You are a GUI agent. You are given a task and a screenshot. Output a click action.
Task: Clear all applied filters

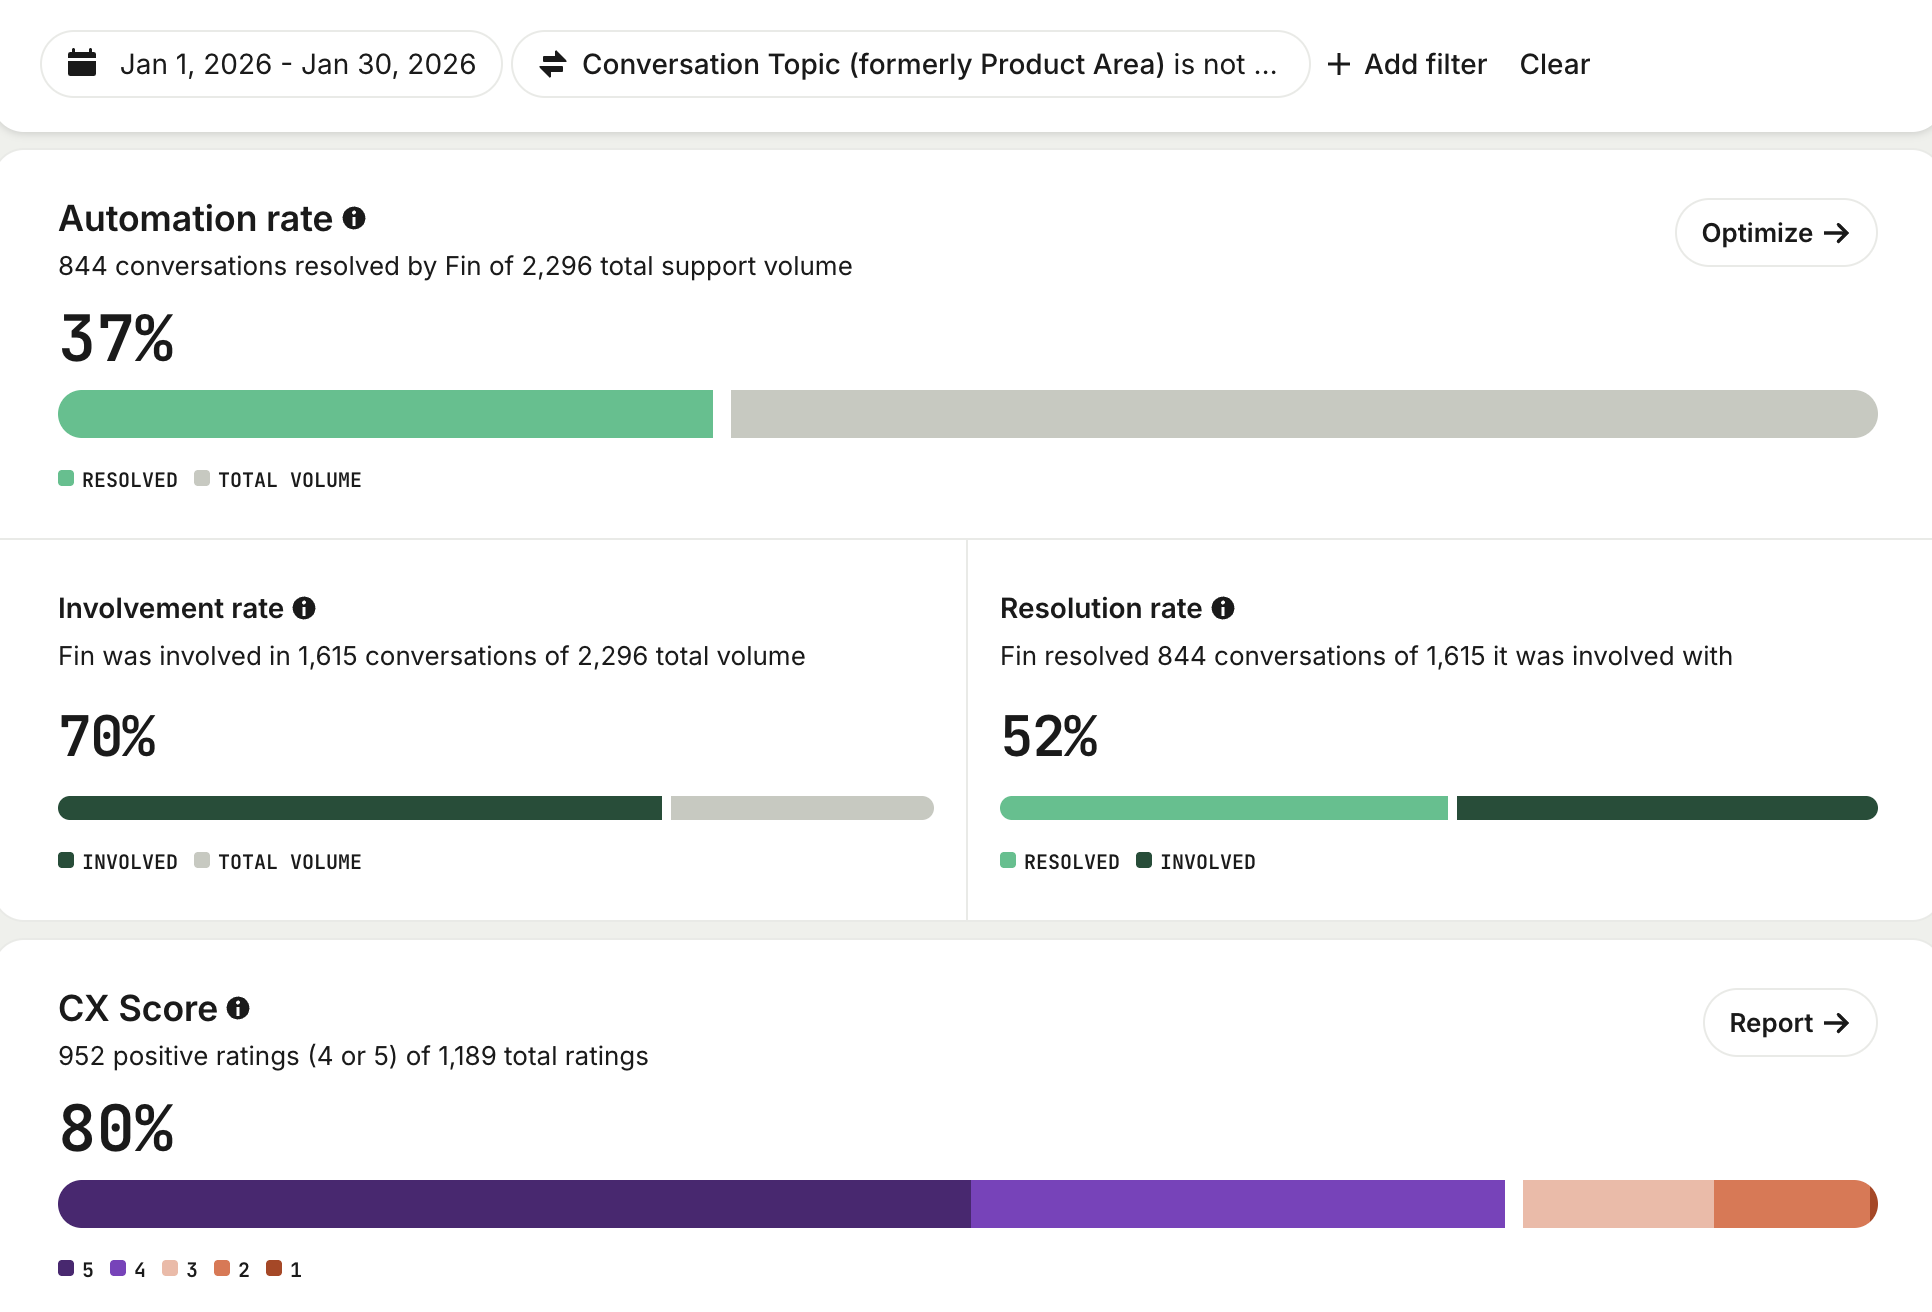pyautogui.click(x=1554, y=64)
